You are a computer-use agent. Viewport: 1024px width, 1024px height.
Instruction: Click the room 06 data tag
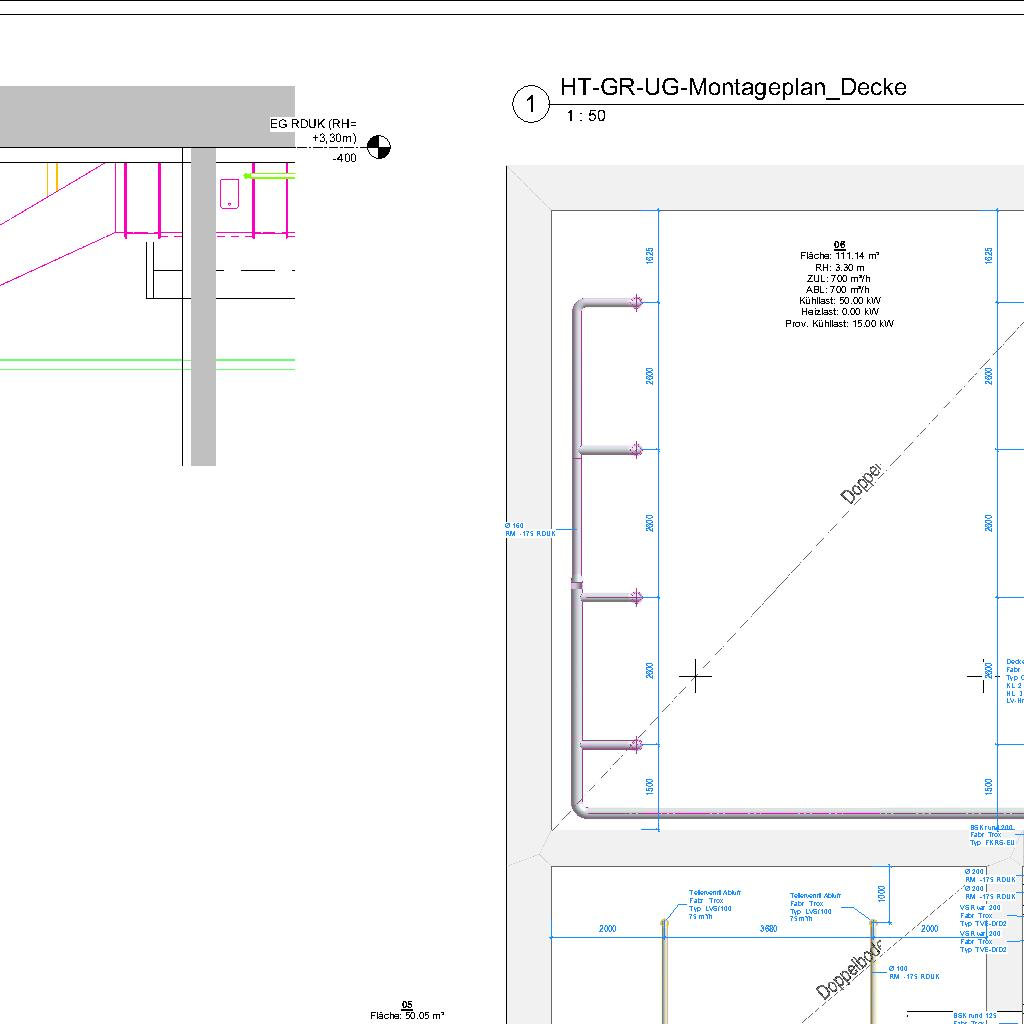click(x=839, y=285)
